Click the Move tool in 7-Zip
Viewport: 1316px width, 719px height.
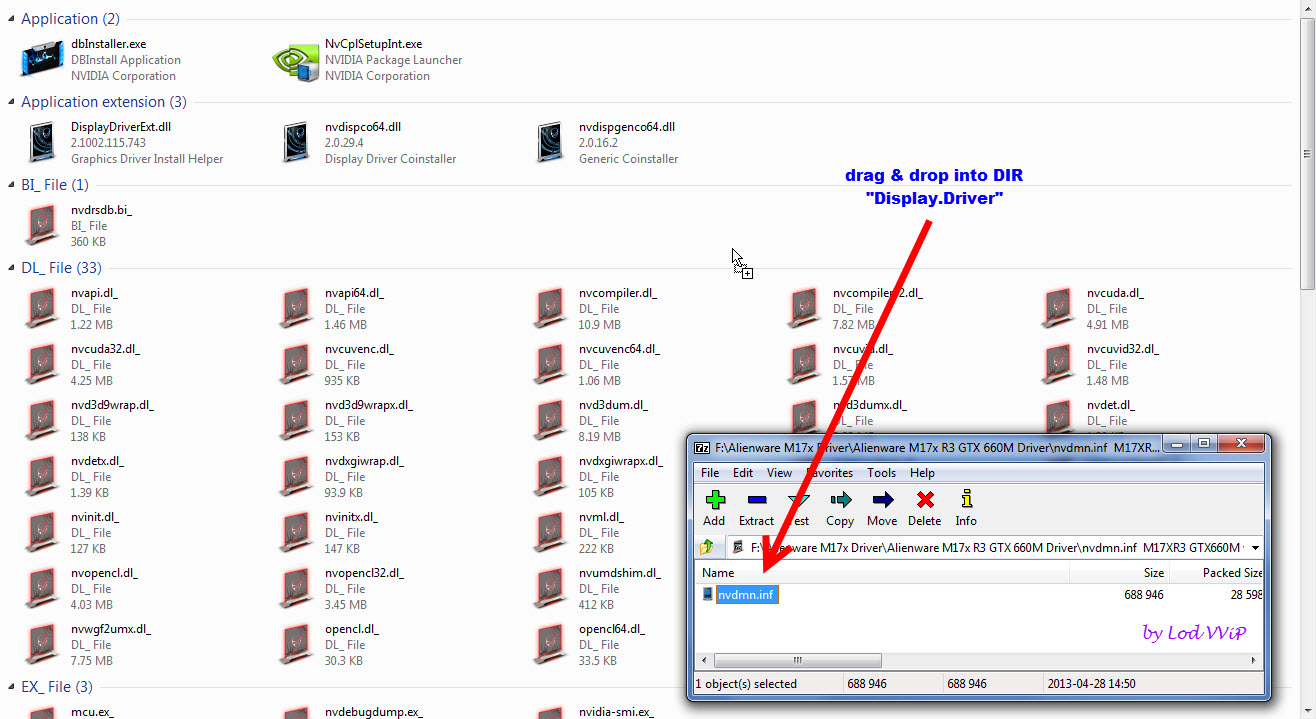[882, 507]
